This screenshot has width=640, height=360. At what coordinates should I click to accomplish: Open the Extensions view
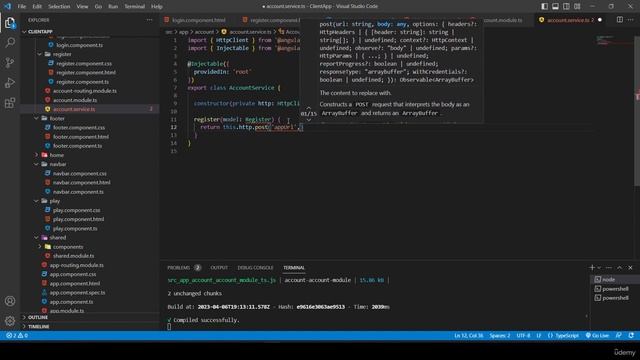[10, 102]
